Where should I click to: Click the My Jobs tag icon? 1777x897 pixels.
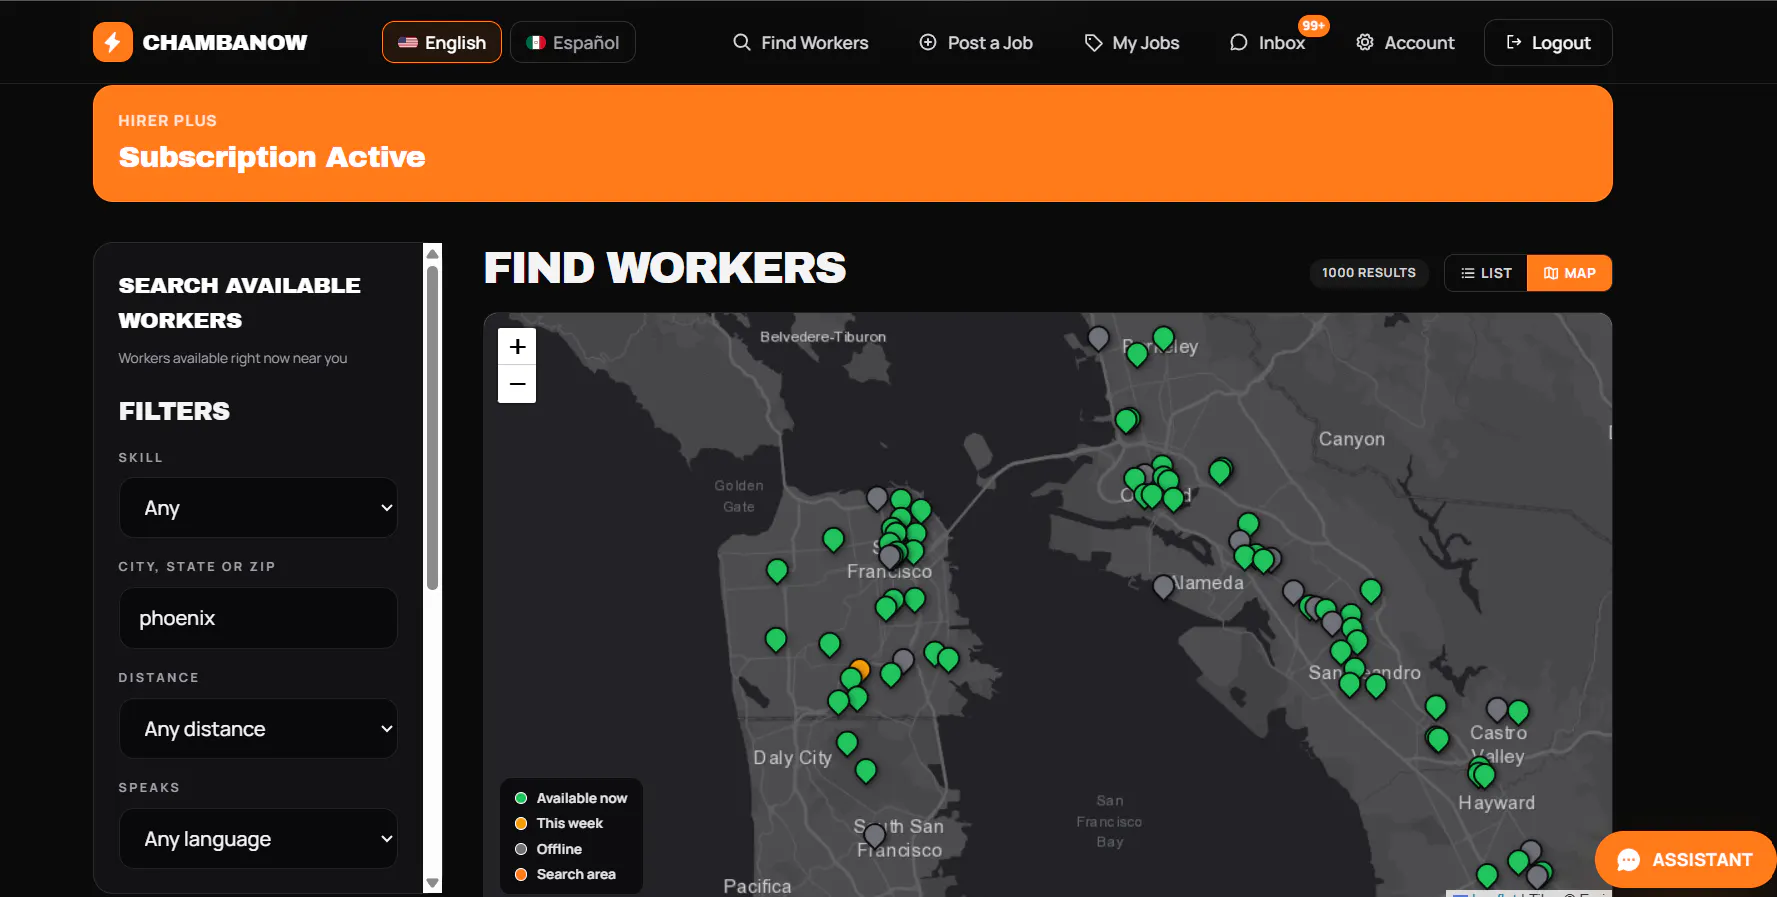1093,42
